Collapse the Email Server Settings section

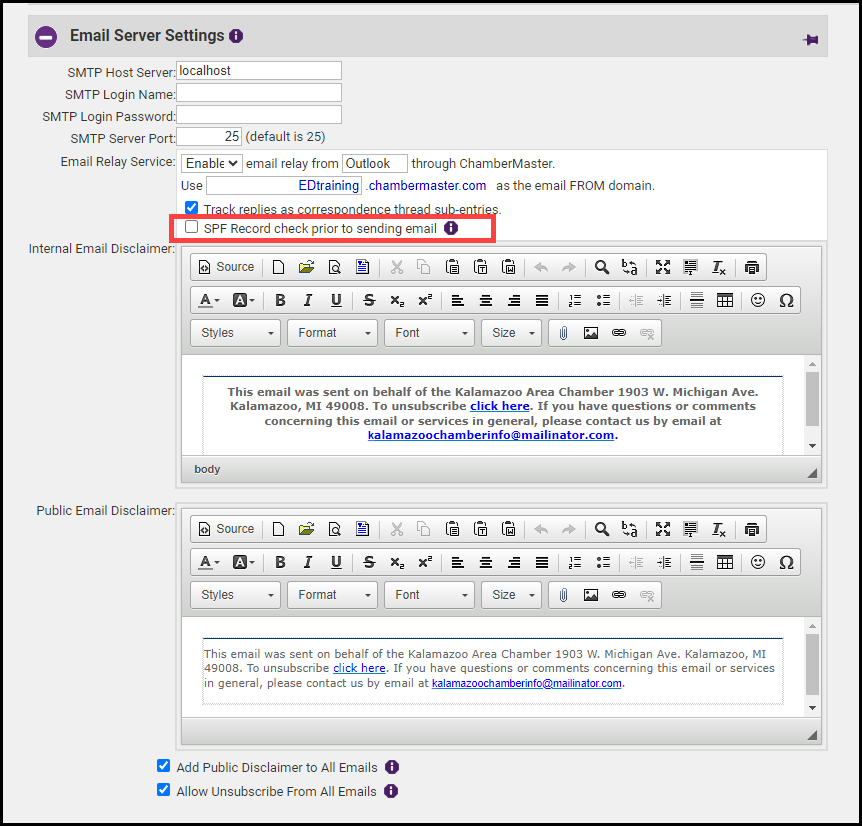pyautogui.click(x=46, y=37)
